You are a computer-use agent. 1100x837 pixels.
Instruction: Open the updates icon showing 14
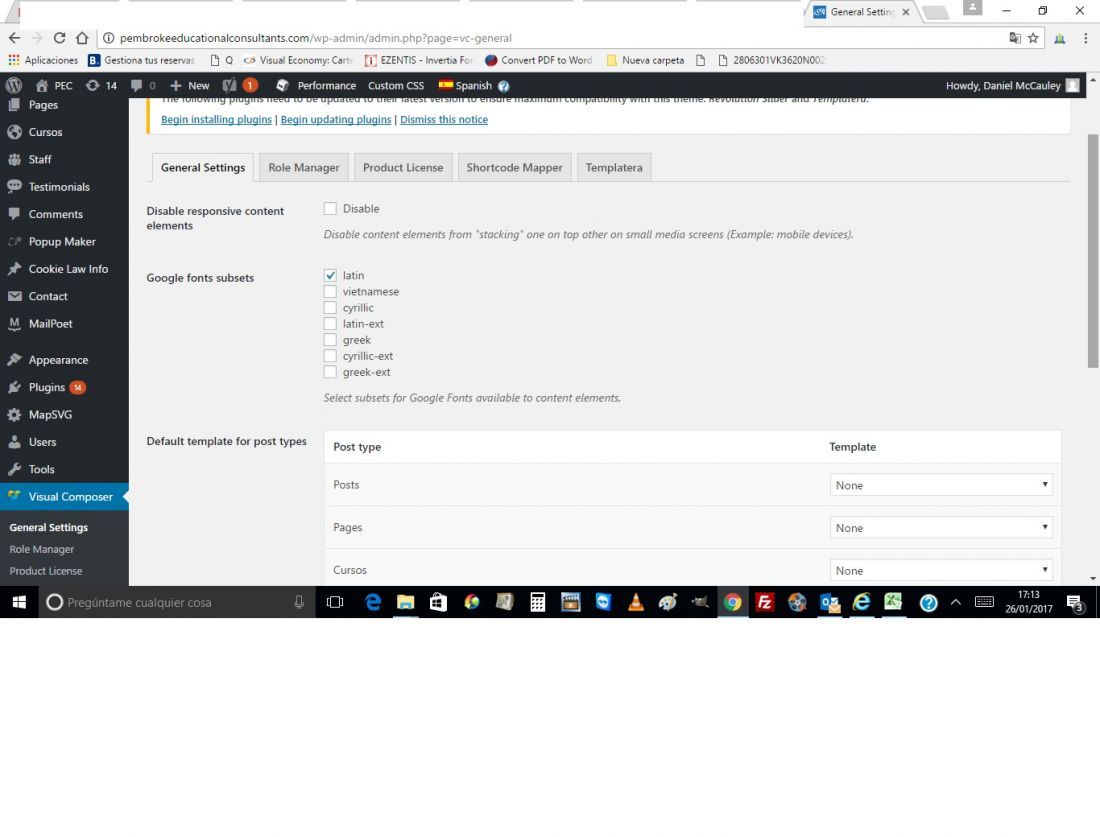(101, 86)
